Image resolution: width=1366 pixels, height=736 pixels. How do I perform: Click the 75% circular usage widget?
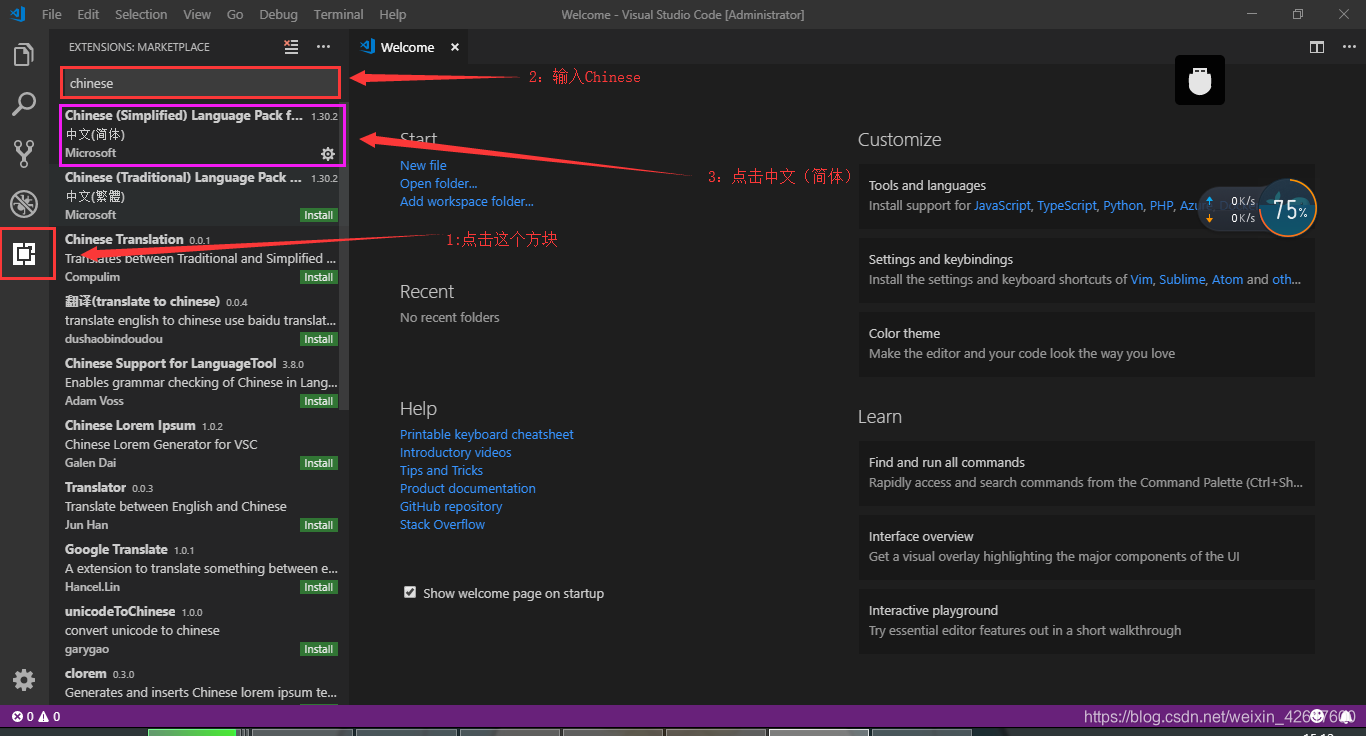[1289, 209]
